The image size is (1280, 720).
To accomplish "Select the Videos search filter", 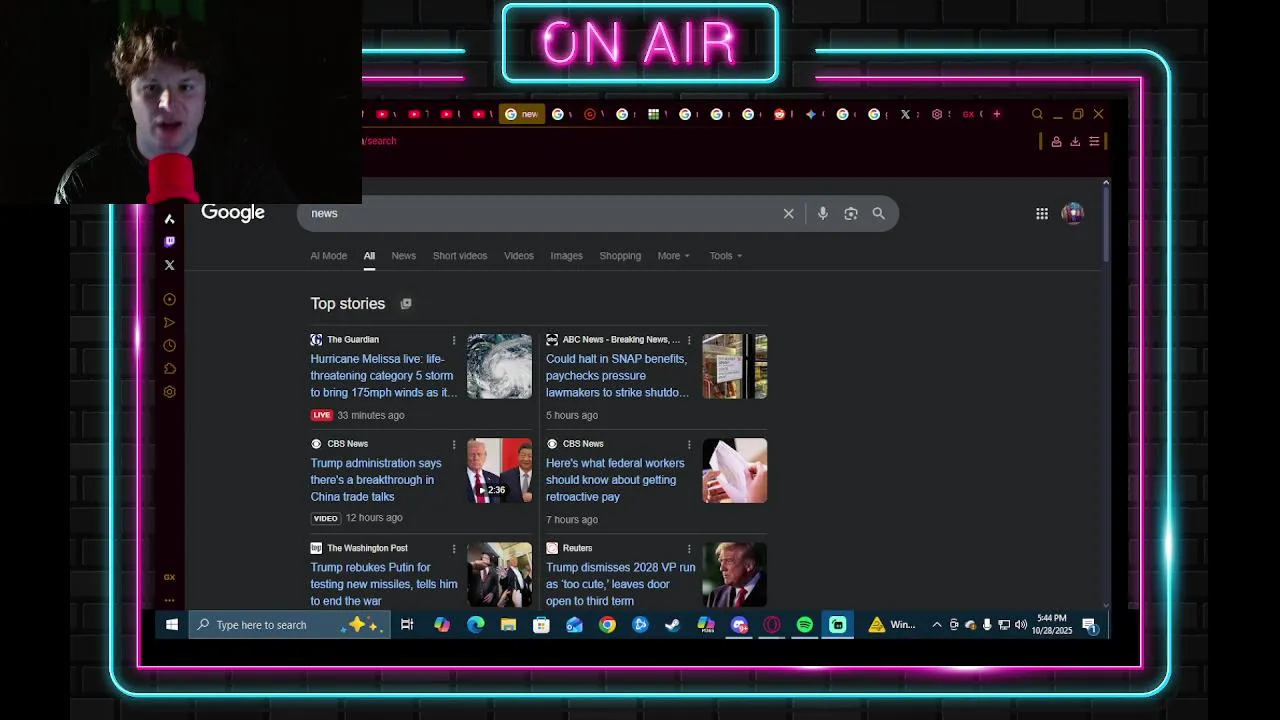I will click(x=518, y=256).
